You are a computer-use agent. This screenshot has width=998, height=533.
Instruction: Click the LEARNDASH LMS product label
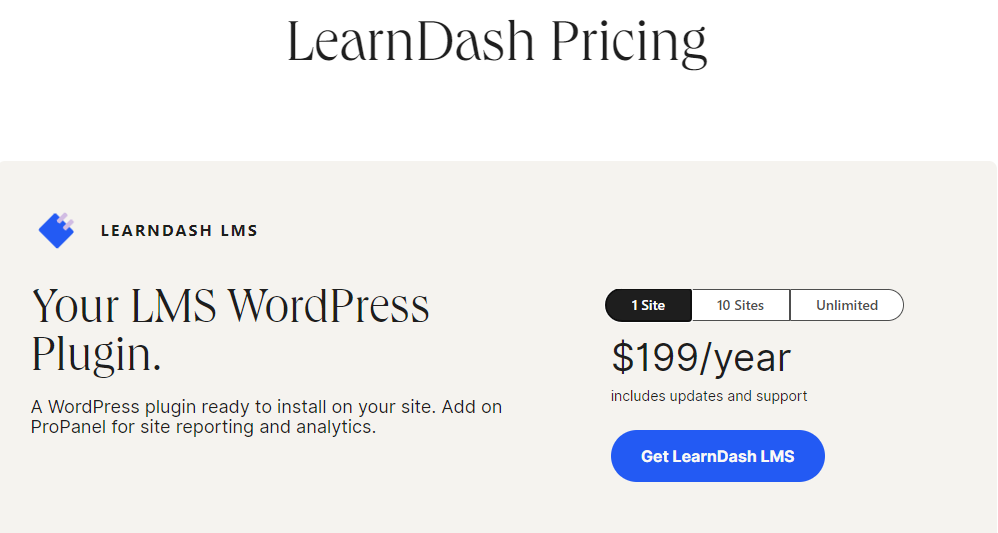(179, 231)
